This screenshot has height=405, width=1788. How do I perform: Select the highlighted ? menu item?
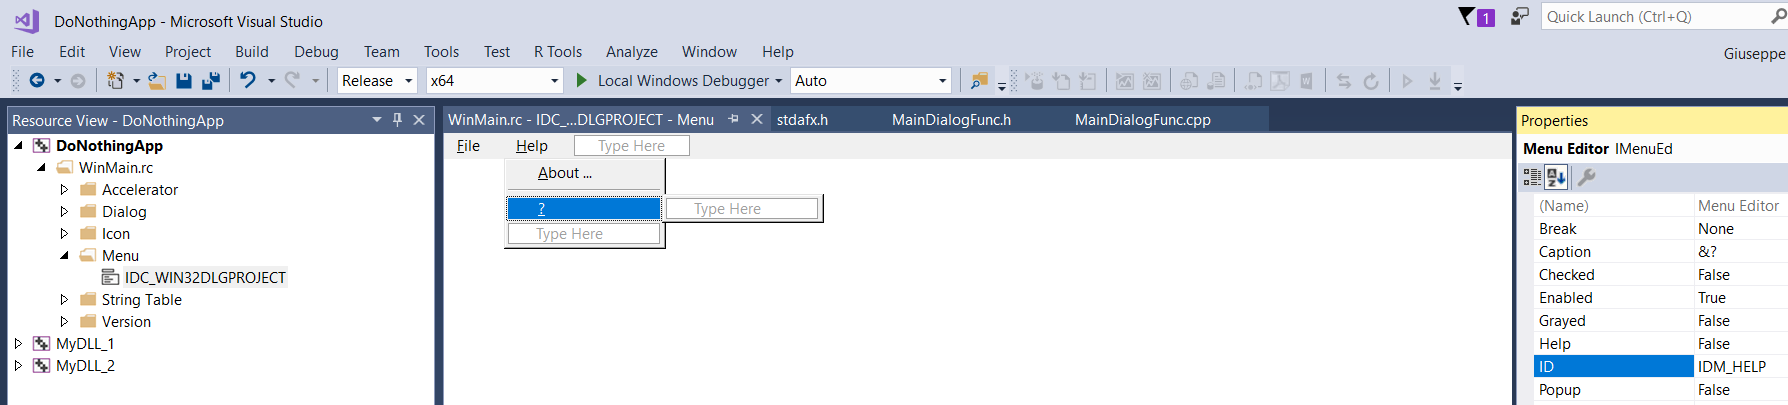[584, 208]
